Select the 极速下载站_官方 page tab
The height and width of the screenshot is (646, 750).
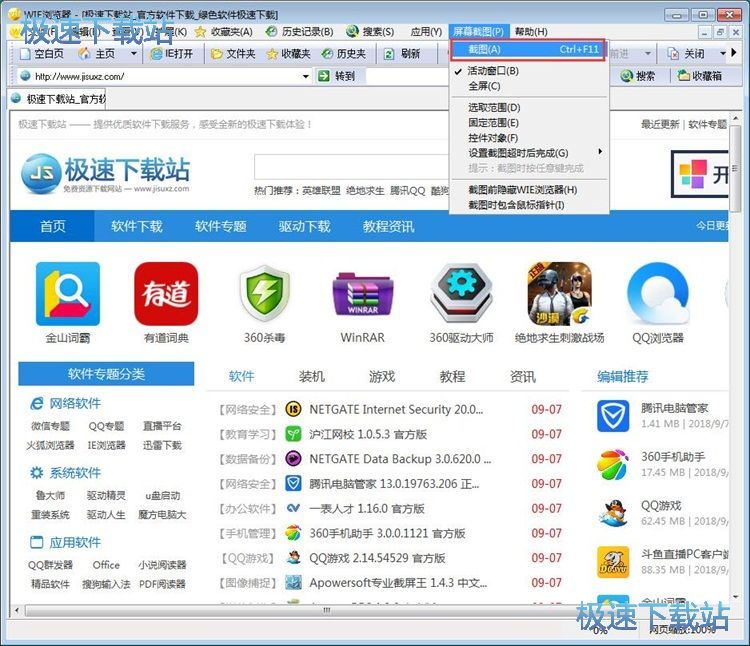(x=59, y=99)
